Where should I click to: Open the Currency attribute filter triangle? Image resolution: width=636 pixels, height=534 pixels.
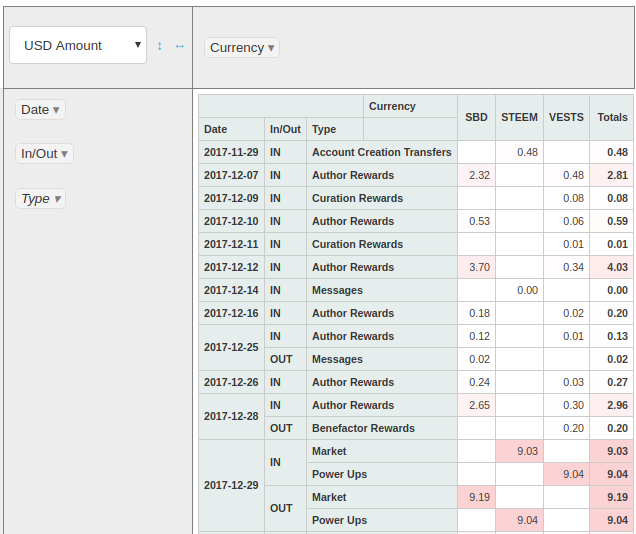(271, 48)
